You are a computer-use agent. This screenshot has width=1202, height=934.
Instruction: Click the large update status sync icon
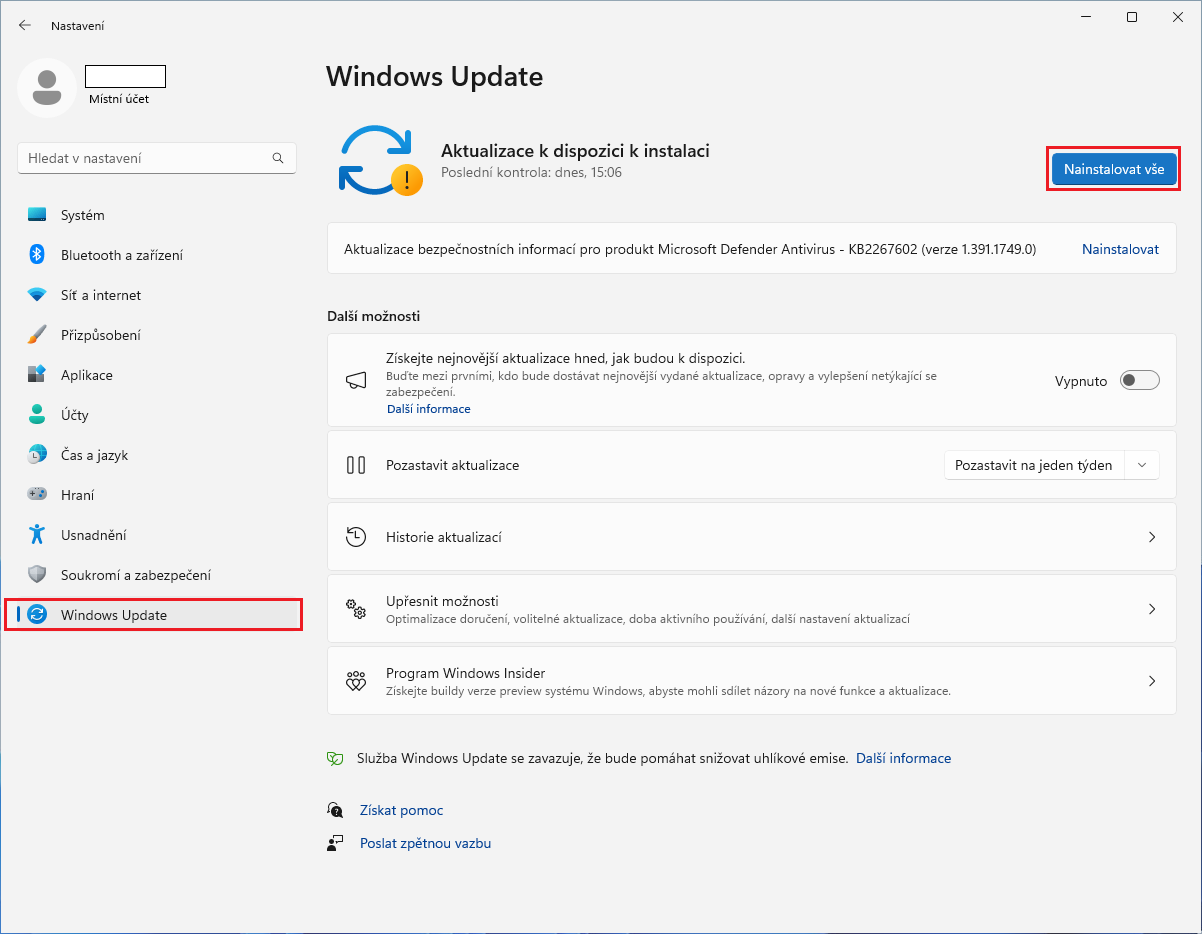point(379,161)
